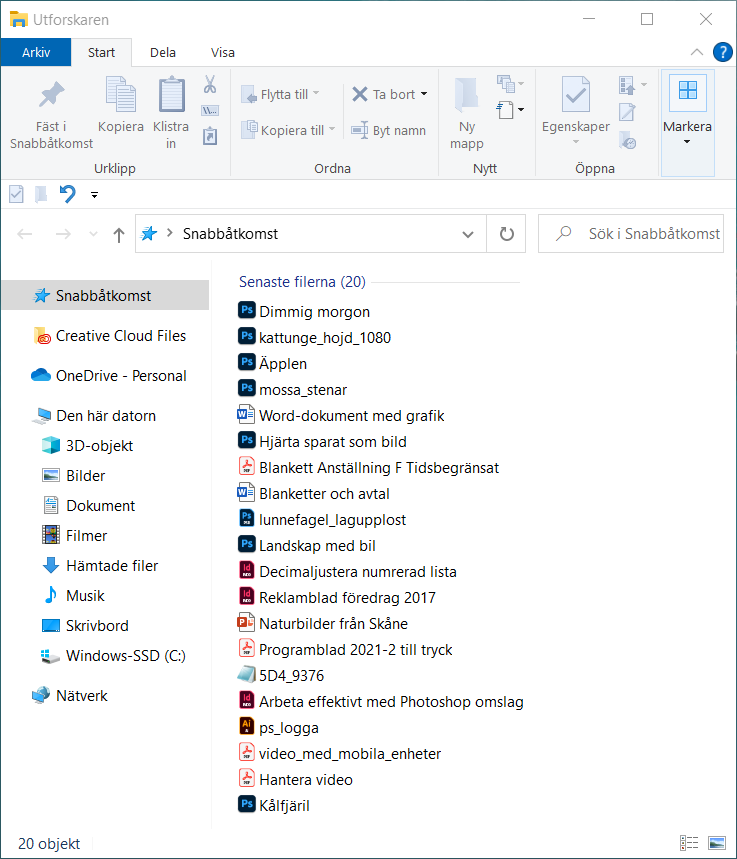Click the Byt namn rename button
737x859 pixels.
coord(388,130)
